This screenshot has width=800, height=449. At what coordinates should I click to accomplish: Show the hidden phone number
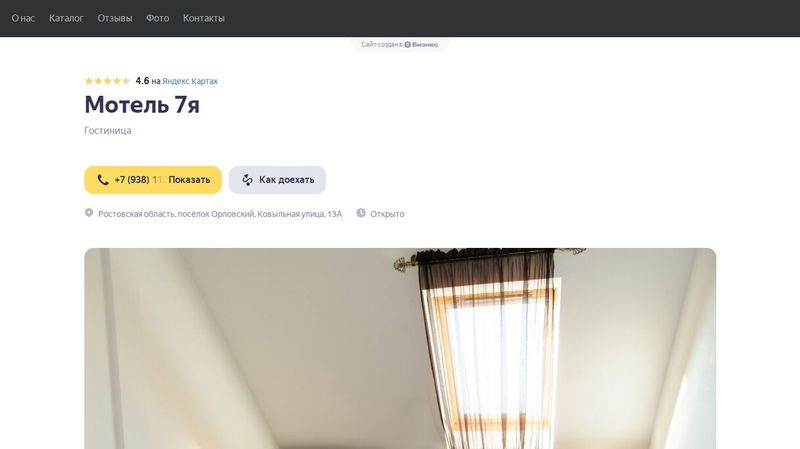[x=153, y=180]
